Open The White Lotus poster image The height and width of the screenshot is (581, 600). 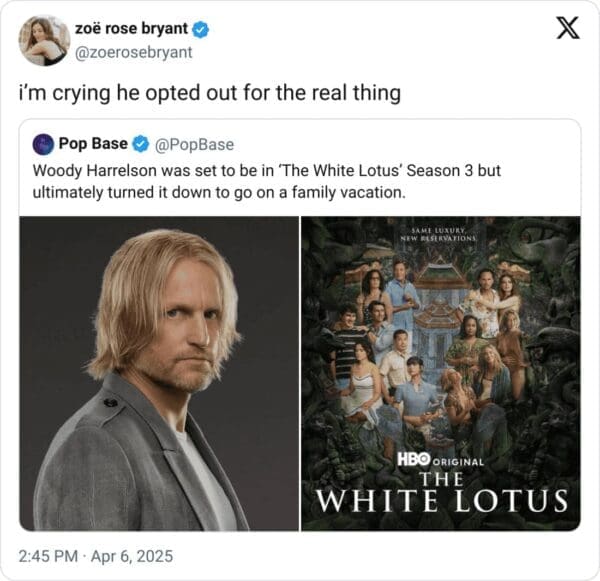440,373
